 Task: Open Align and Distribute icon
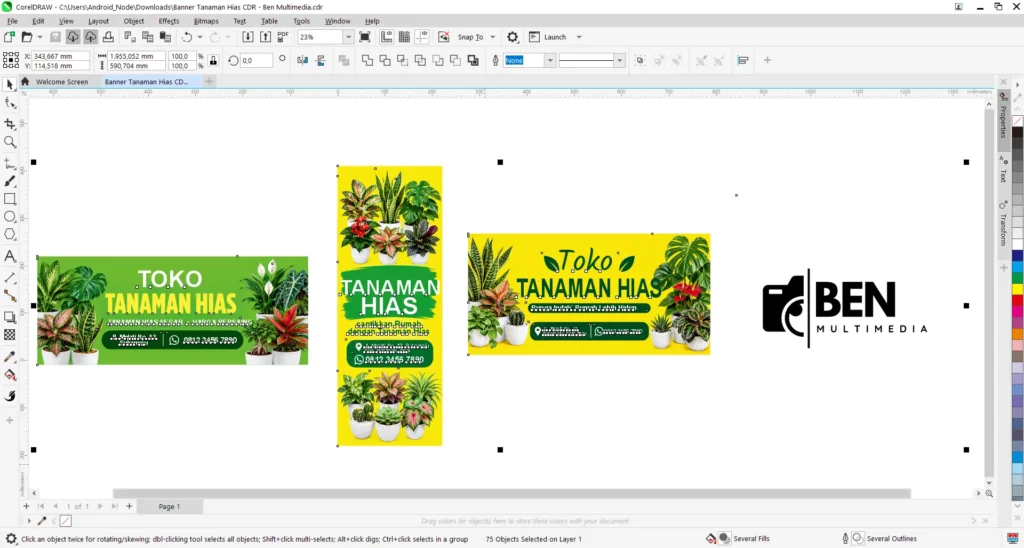click(743, 61)
